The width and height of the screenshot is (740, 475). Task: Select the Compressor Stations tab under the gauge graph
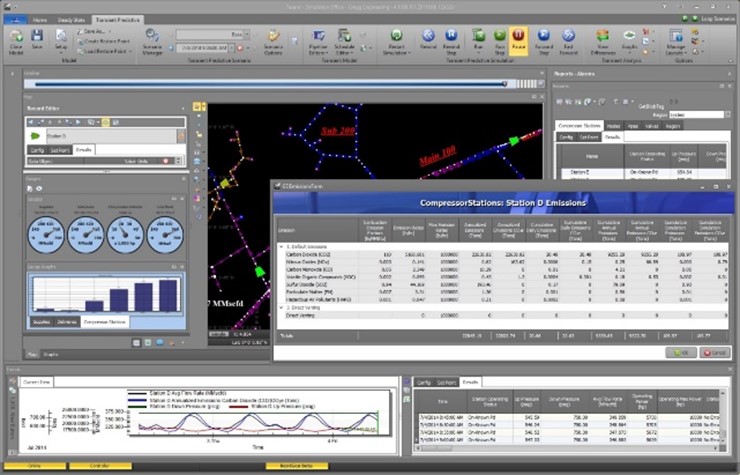pyautogui.click(x=105, y=322)
